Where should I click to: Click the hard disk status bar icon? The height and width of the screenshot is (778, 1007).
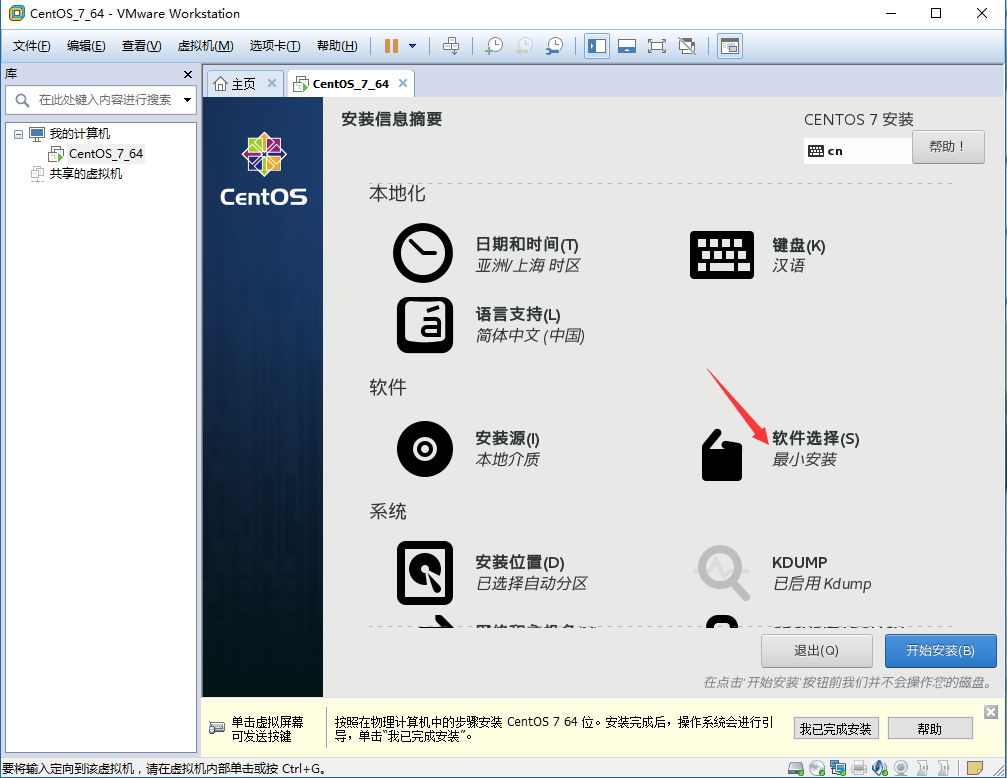(796, 768)
